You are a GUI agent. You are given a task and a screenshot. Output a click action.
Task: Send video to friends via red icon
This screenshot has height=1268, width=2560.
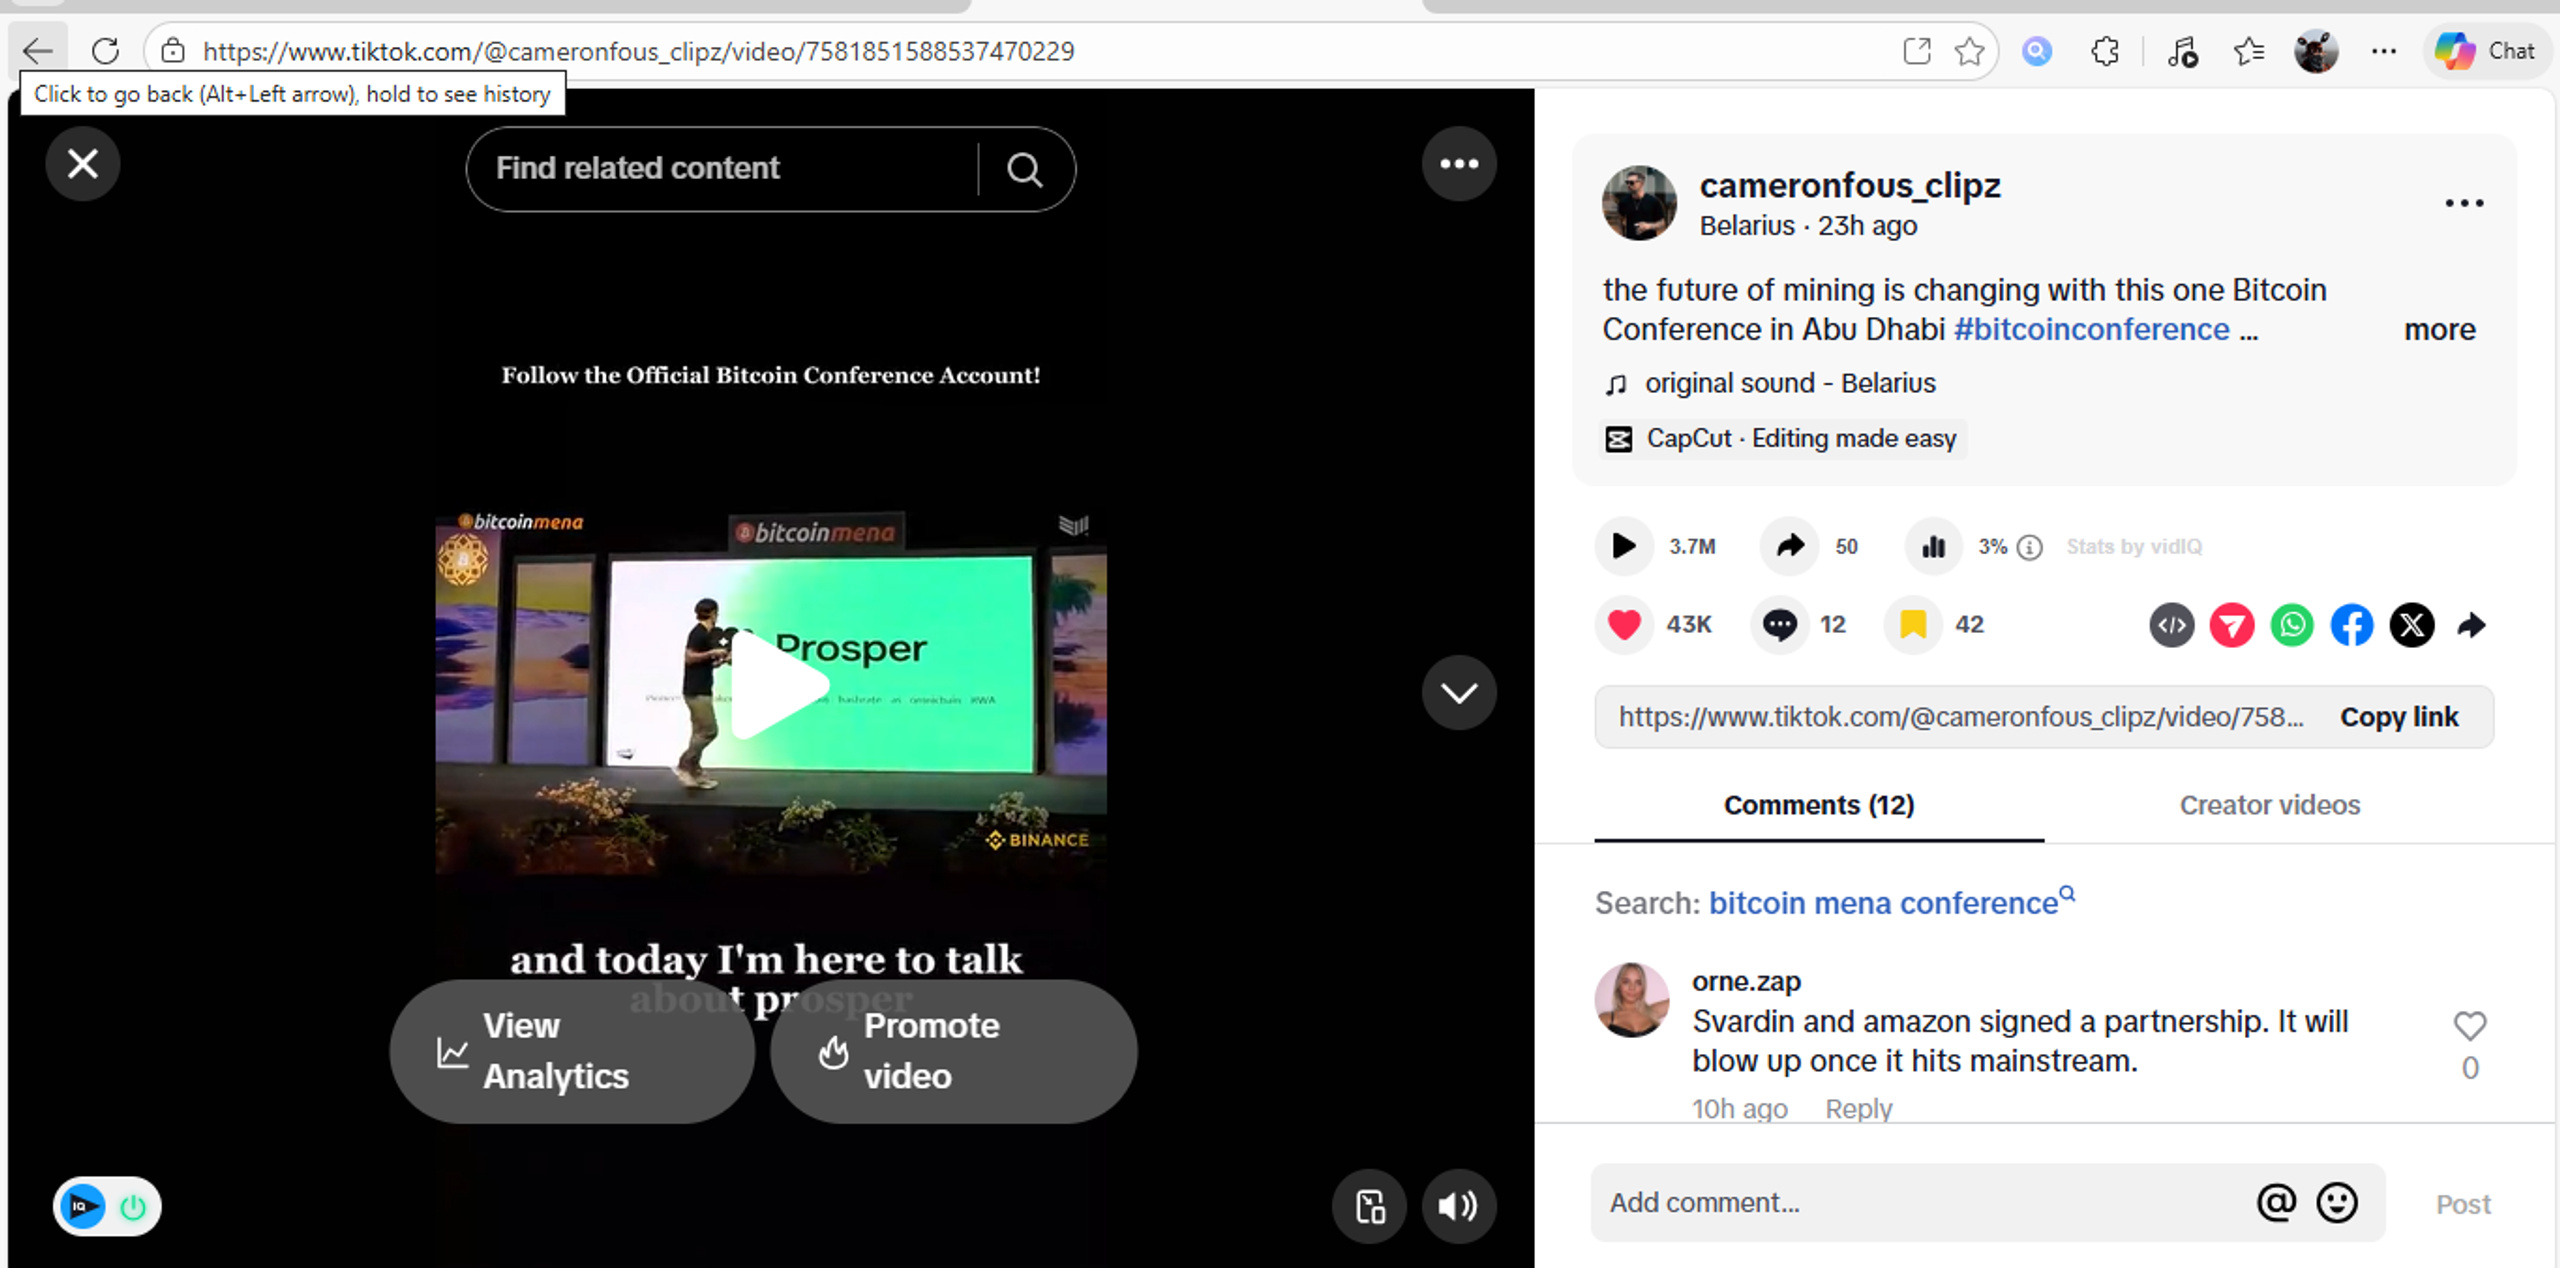pos(2232,625)
